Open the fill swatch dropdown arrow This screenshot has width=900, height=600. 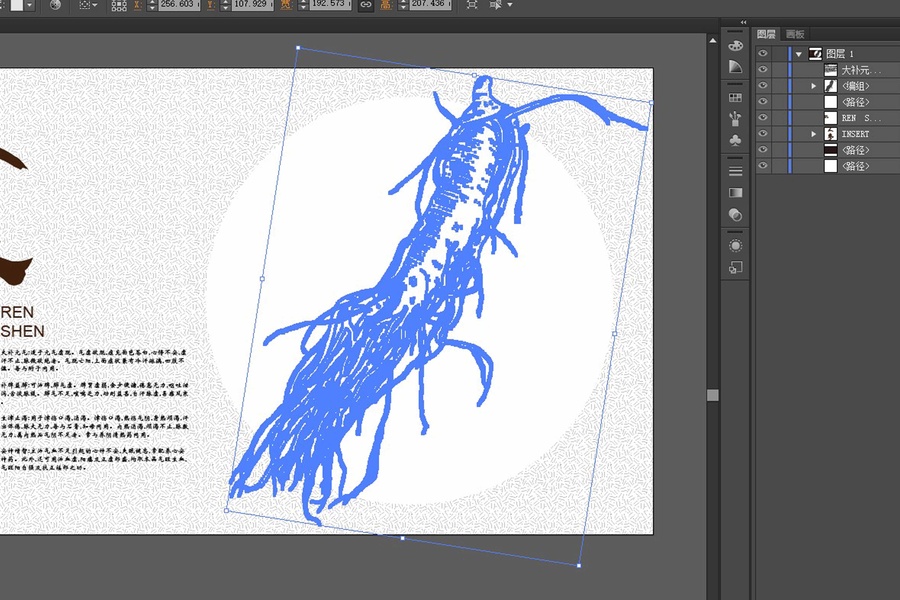(30, 5)
